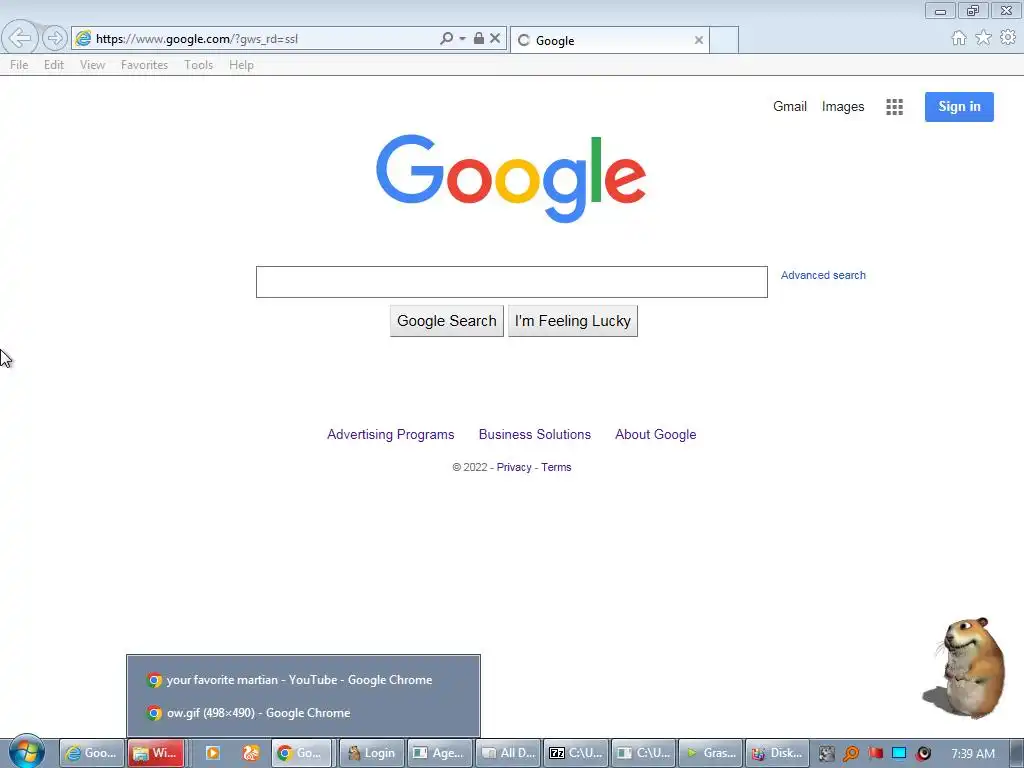
Task: Open the IE Tools gear icon
Action: (x=1008, y=38)
